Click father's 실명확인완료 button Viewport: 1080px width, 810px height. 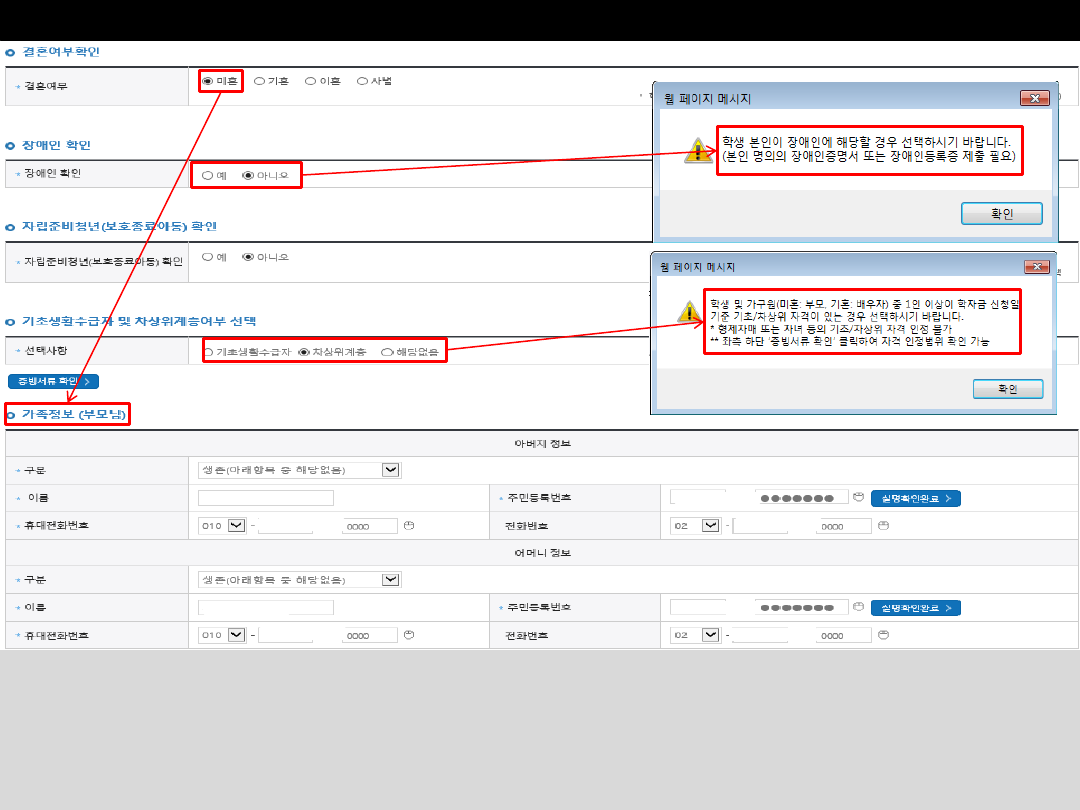click(x=915, y=498)
